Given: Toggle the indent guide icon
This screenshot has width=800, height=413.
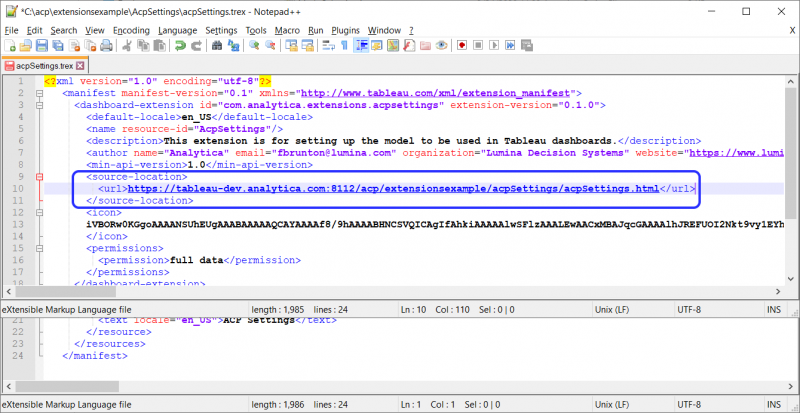Looking at the screenshot, I should click(362, 46).
